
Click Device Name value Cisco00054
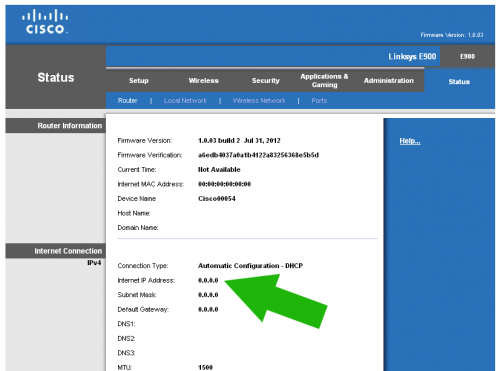[217, 199]
